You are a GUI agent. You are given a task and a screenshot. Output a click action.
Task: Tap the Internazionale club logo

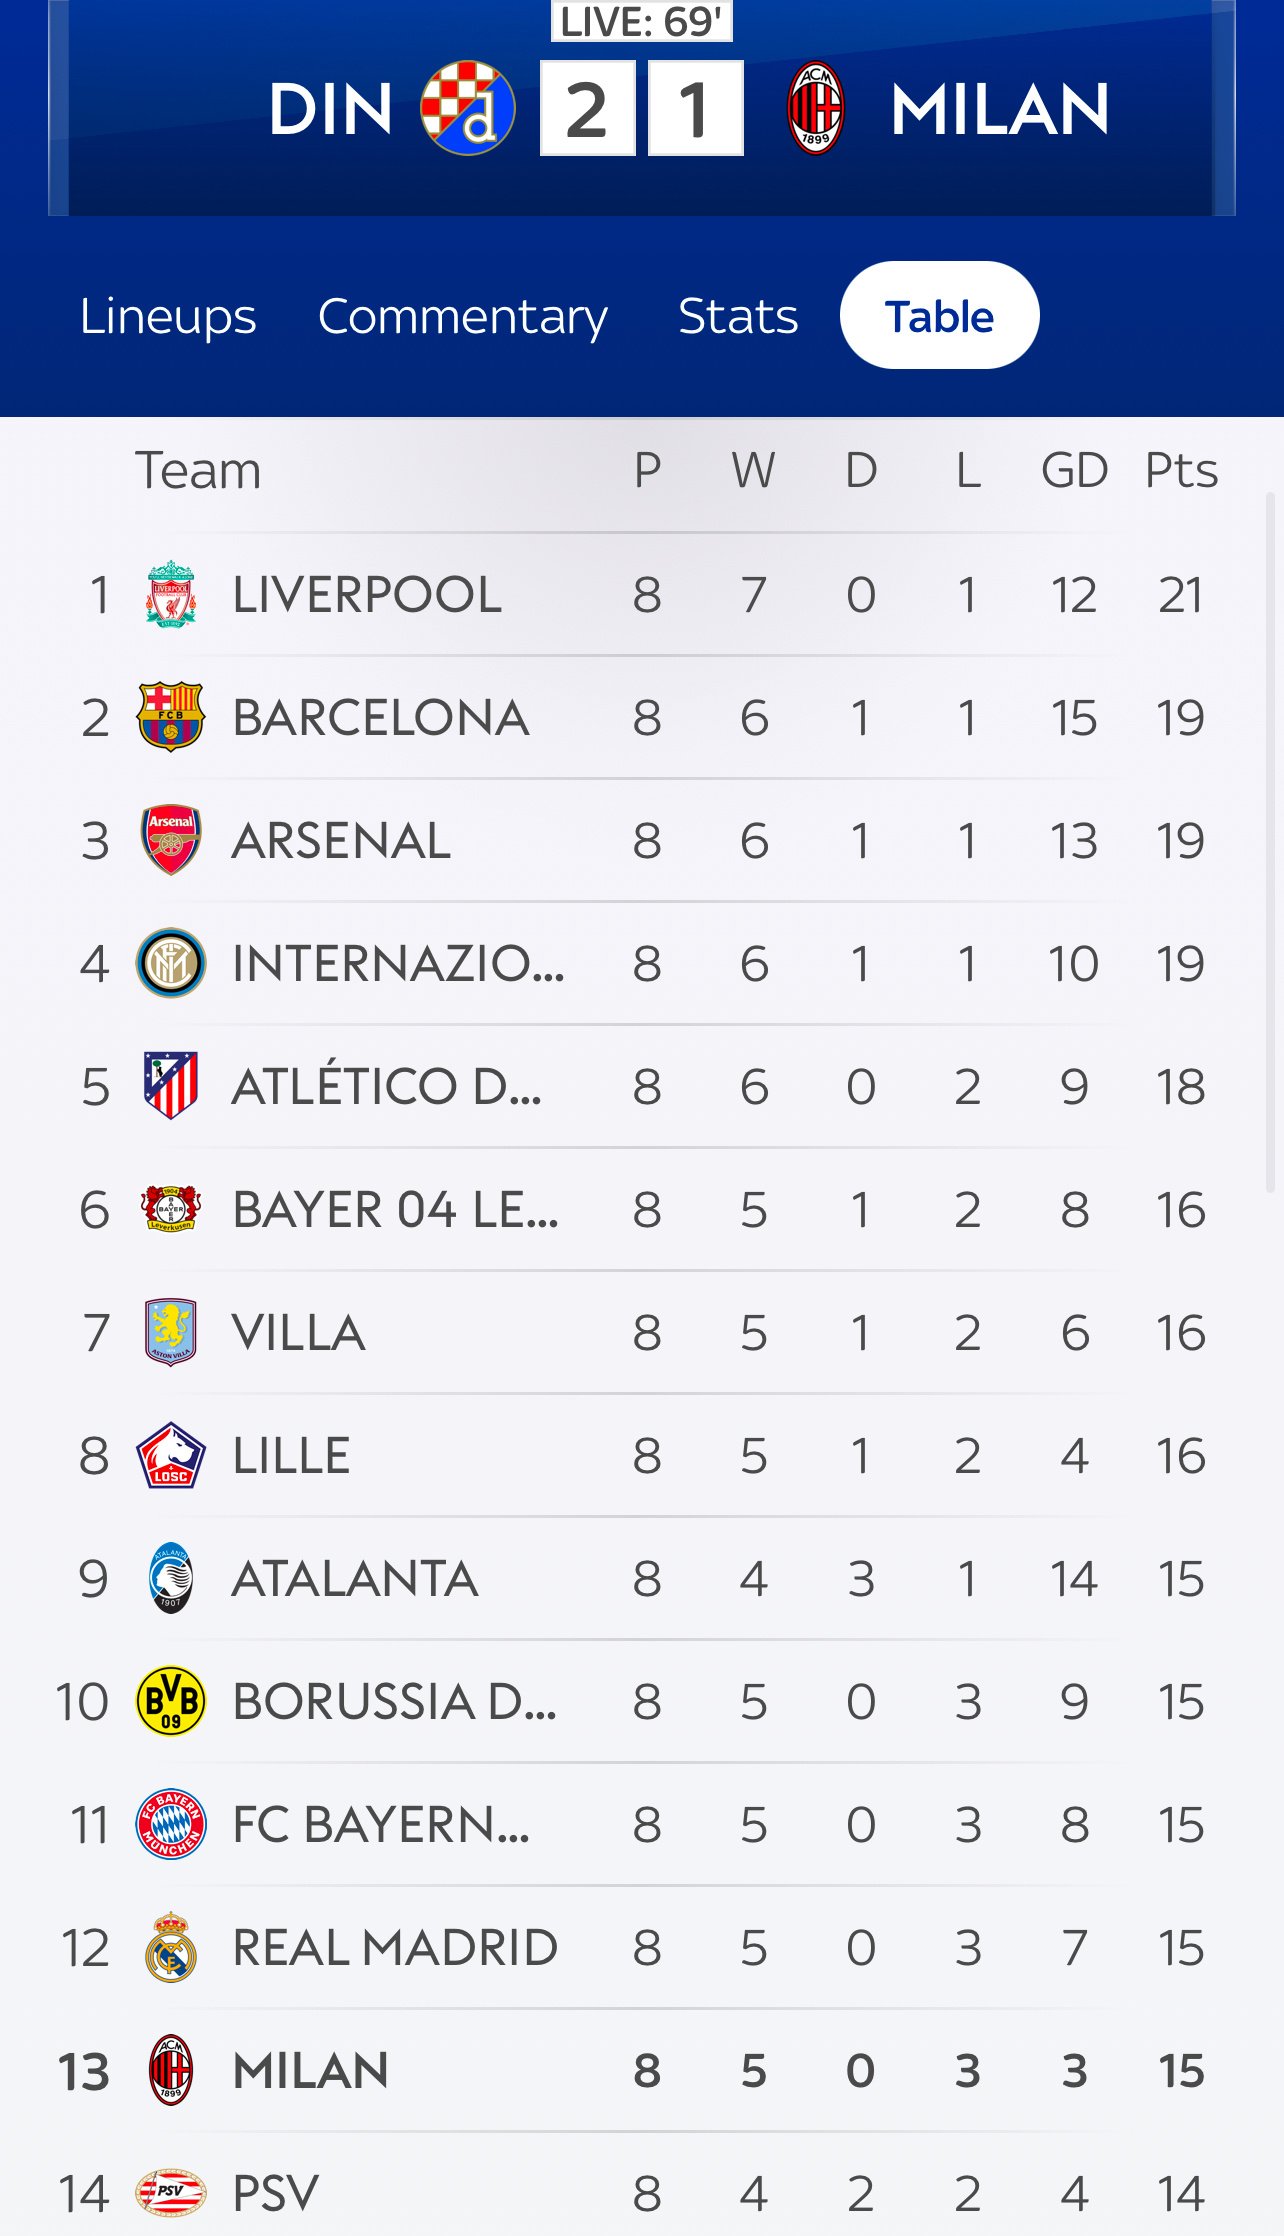pyautogui.click(x=171, y=963)
